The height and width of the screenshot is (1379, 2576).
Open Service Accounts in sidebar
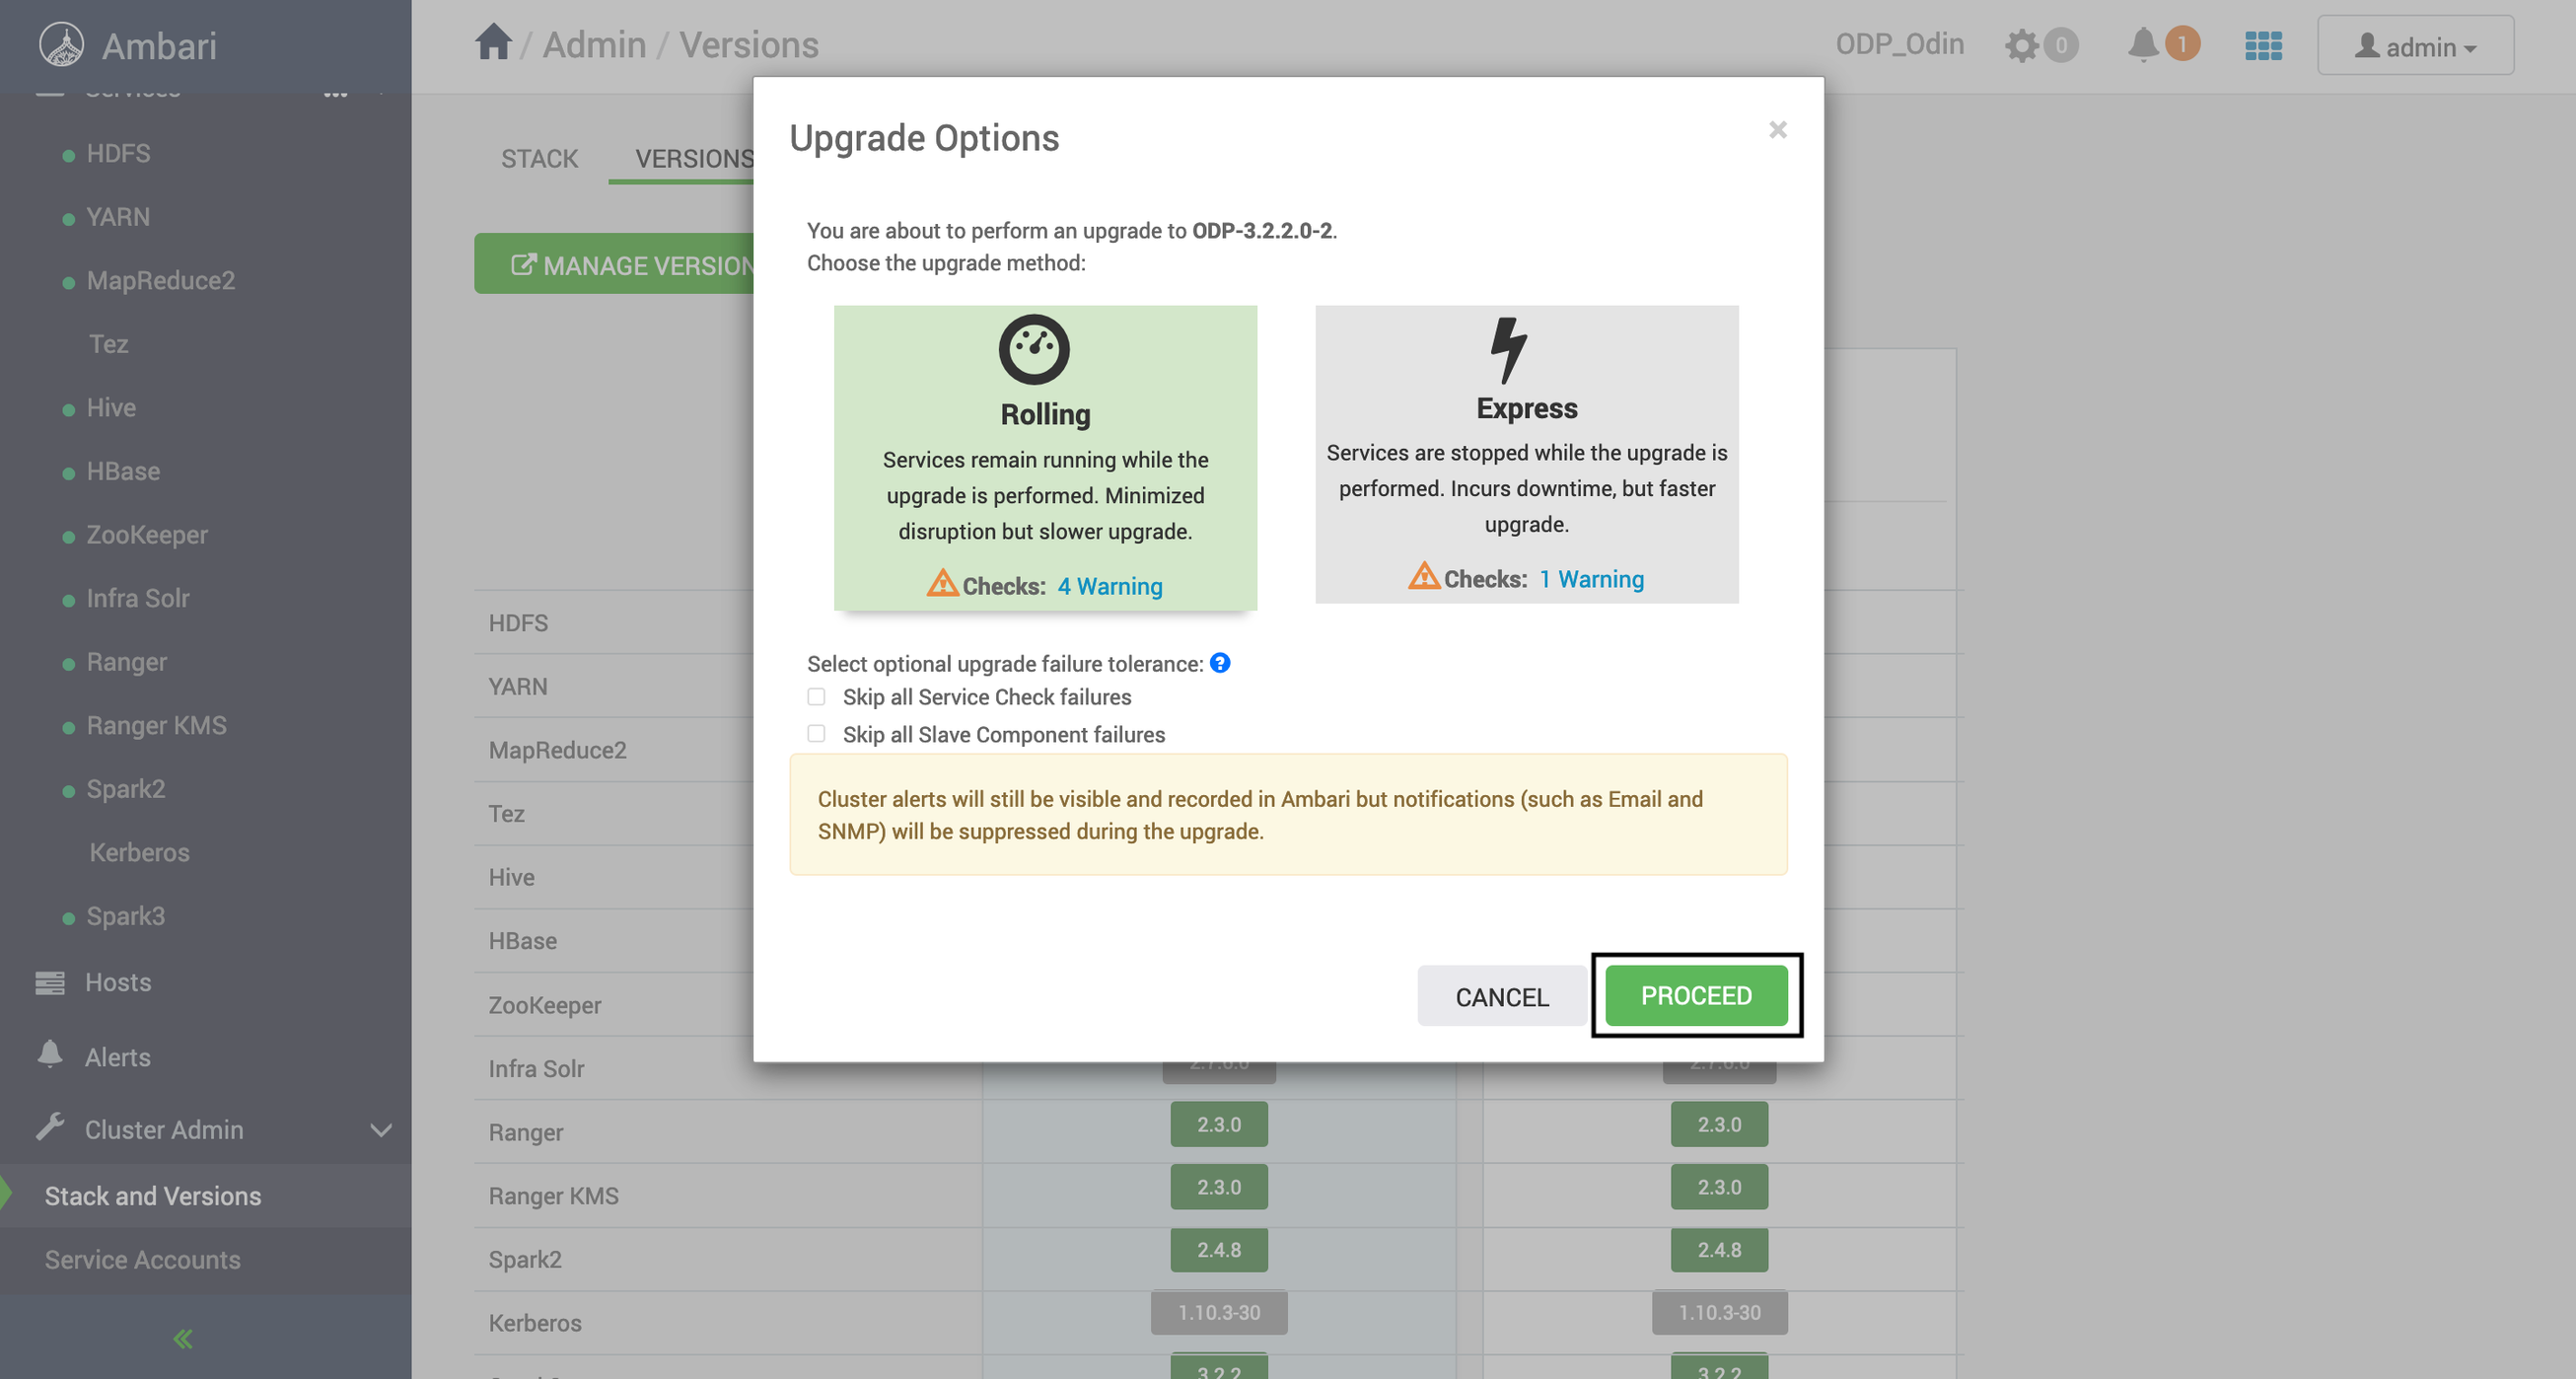click(143, 1259)
